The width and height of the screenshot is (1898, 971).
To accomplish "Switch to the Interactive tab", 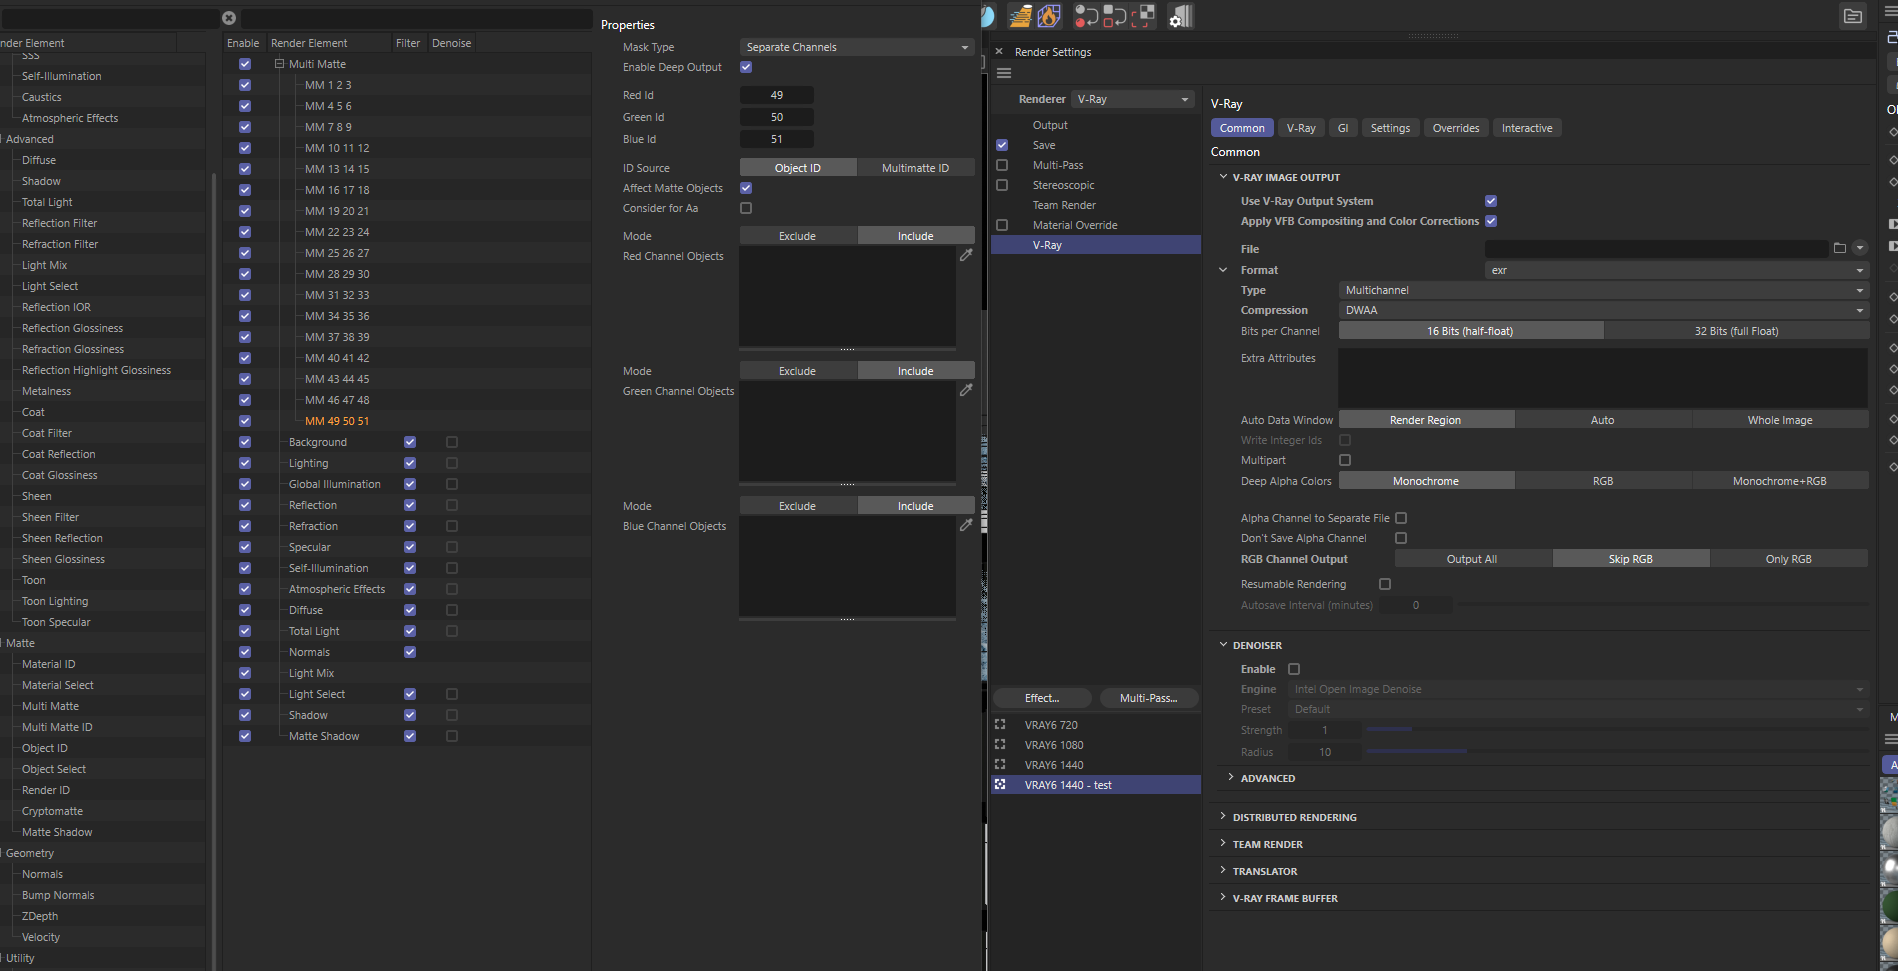I will click(1527, 128).
